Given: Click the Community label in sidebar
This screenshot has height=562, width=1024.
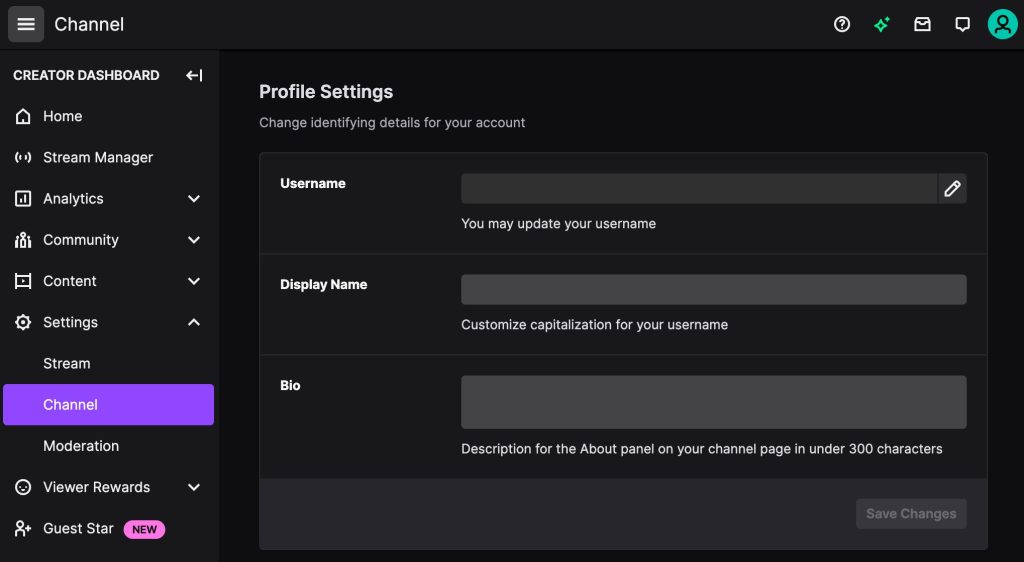Looking at the screenshot, I should pyautogui.click(x=81, y=240).
